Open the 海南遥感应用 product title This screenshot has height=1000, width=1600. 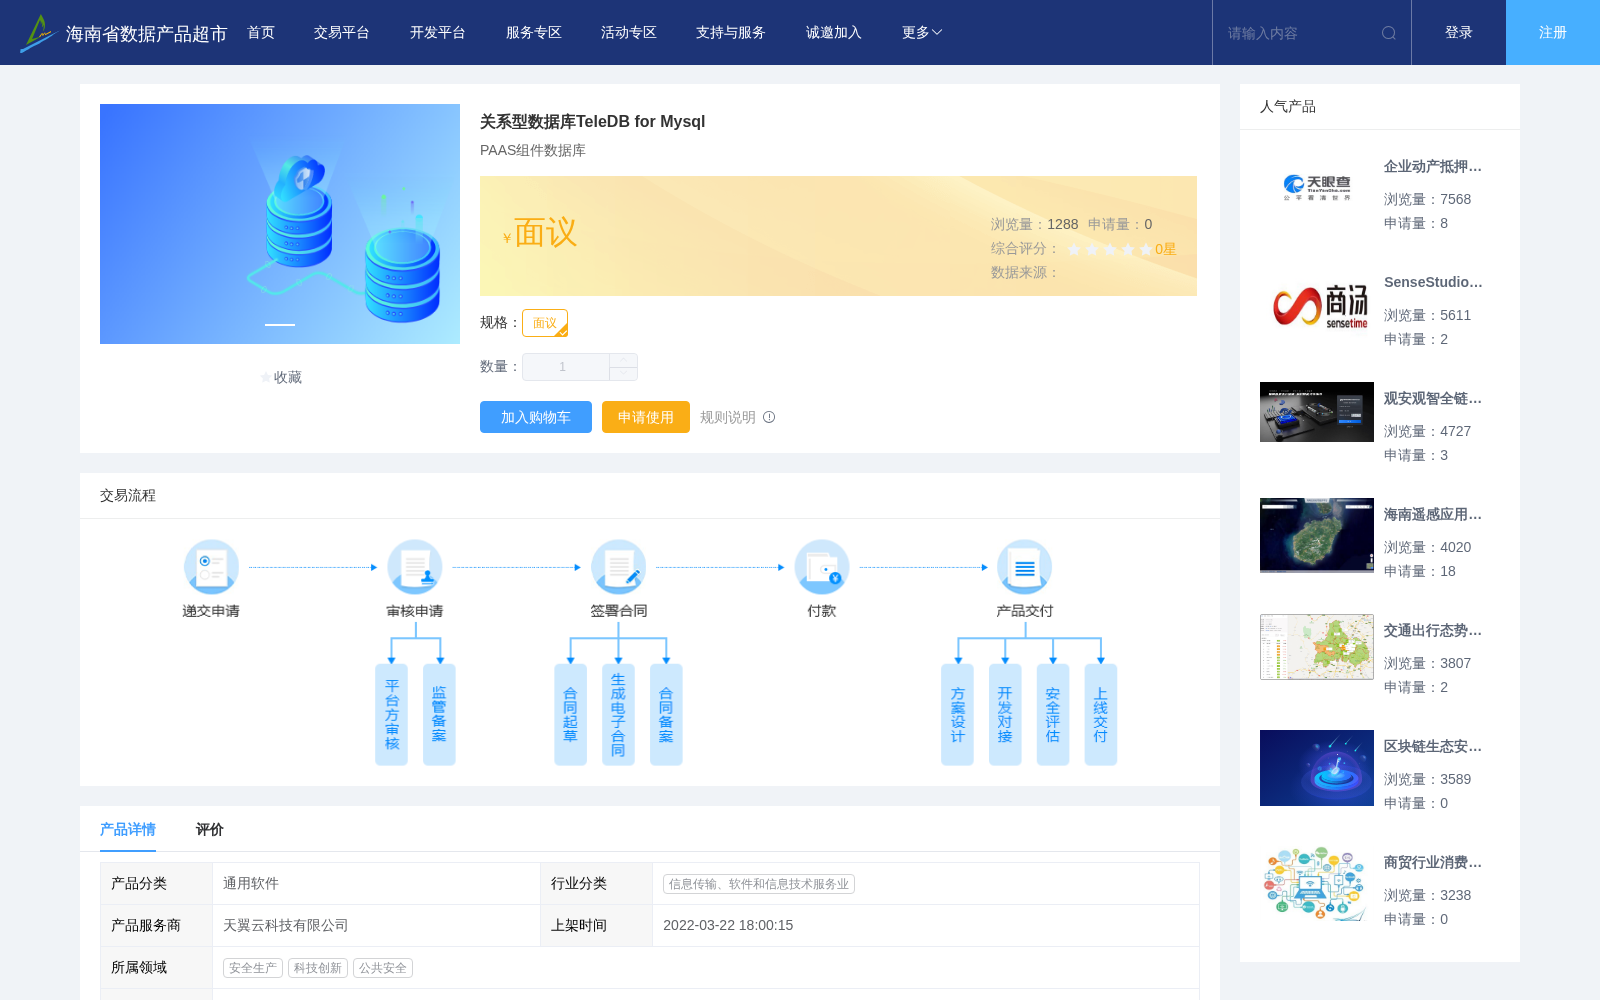(1433, 514)
